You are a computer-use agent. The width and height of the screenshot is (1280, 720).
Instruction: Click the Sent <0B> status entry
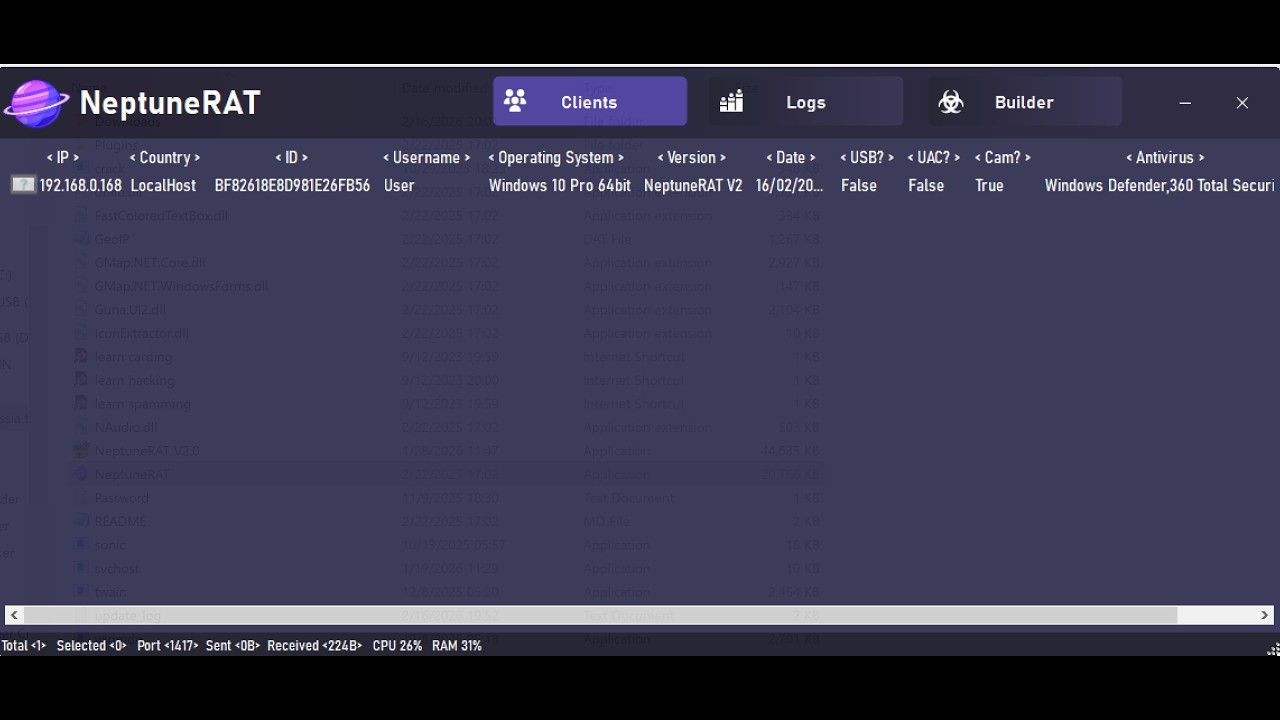point(233,646)
